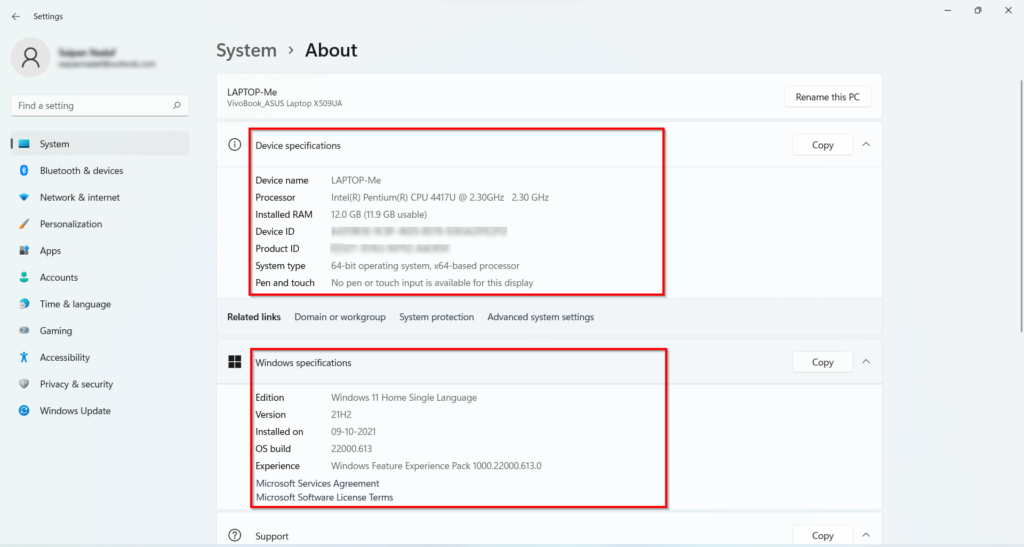Viewport: 1024px width, 547px height.
Task: Click the vertical scrollbar thumb
Action: coord(1021,206)
